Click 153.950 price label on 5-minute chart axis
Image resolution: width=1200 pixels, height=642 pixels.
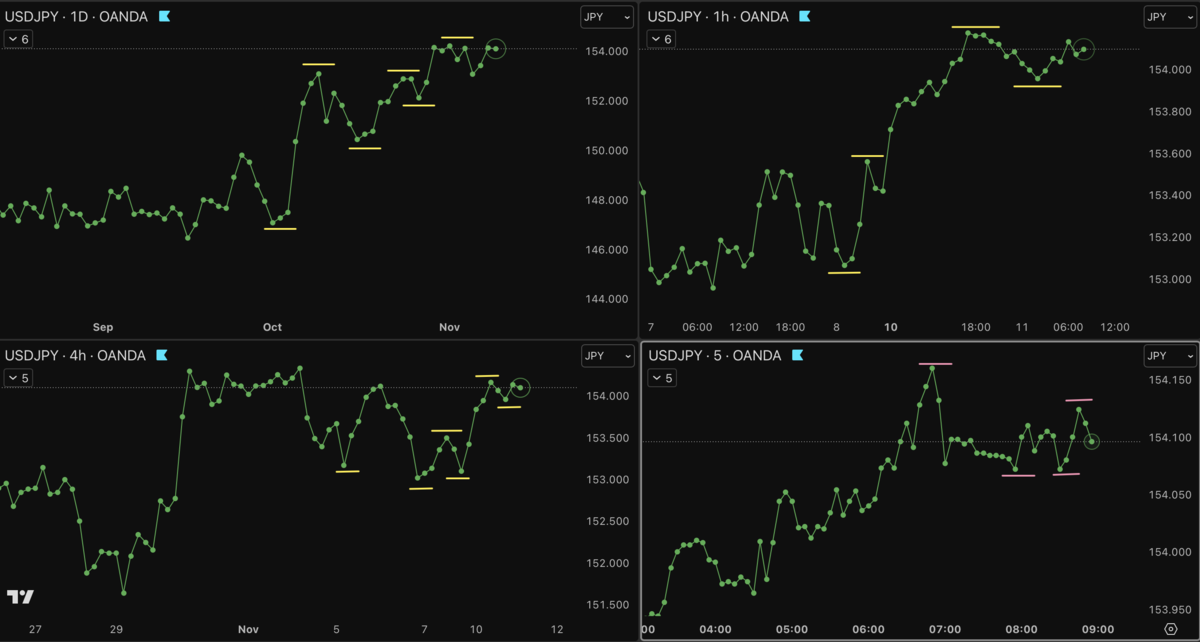point(1169,610)
